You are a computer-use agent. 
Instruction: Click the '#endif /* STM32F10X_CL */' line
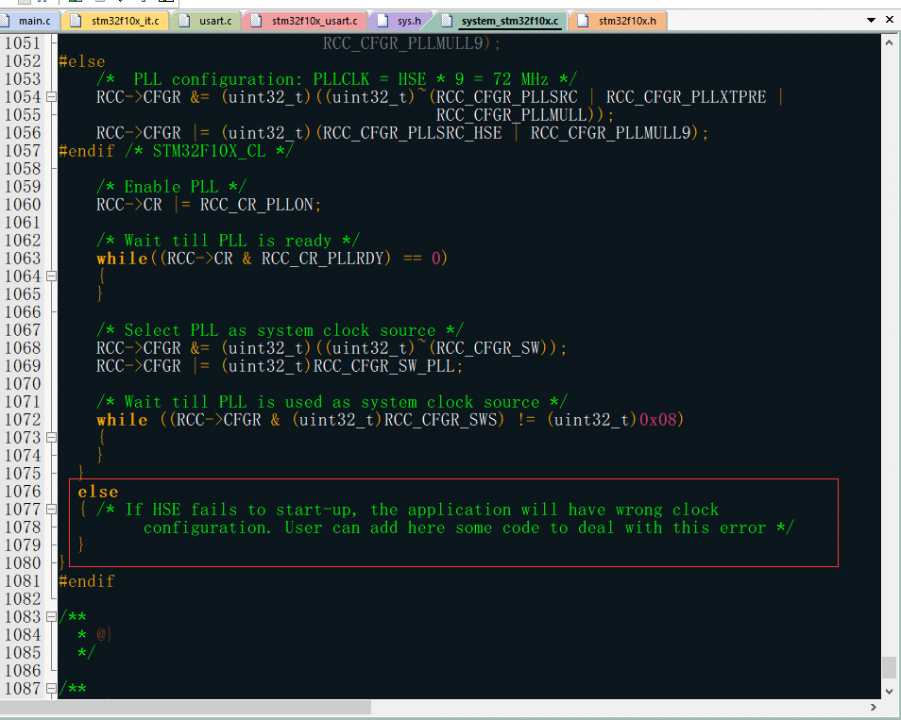[x=176, y=151]
